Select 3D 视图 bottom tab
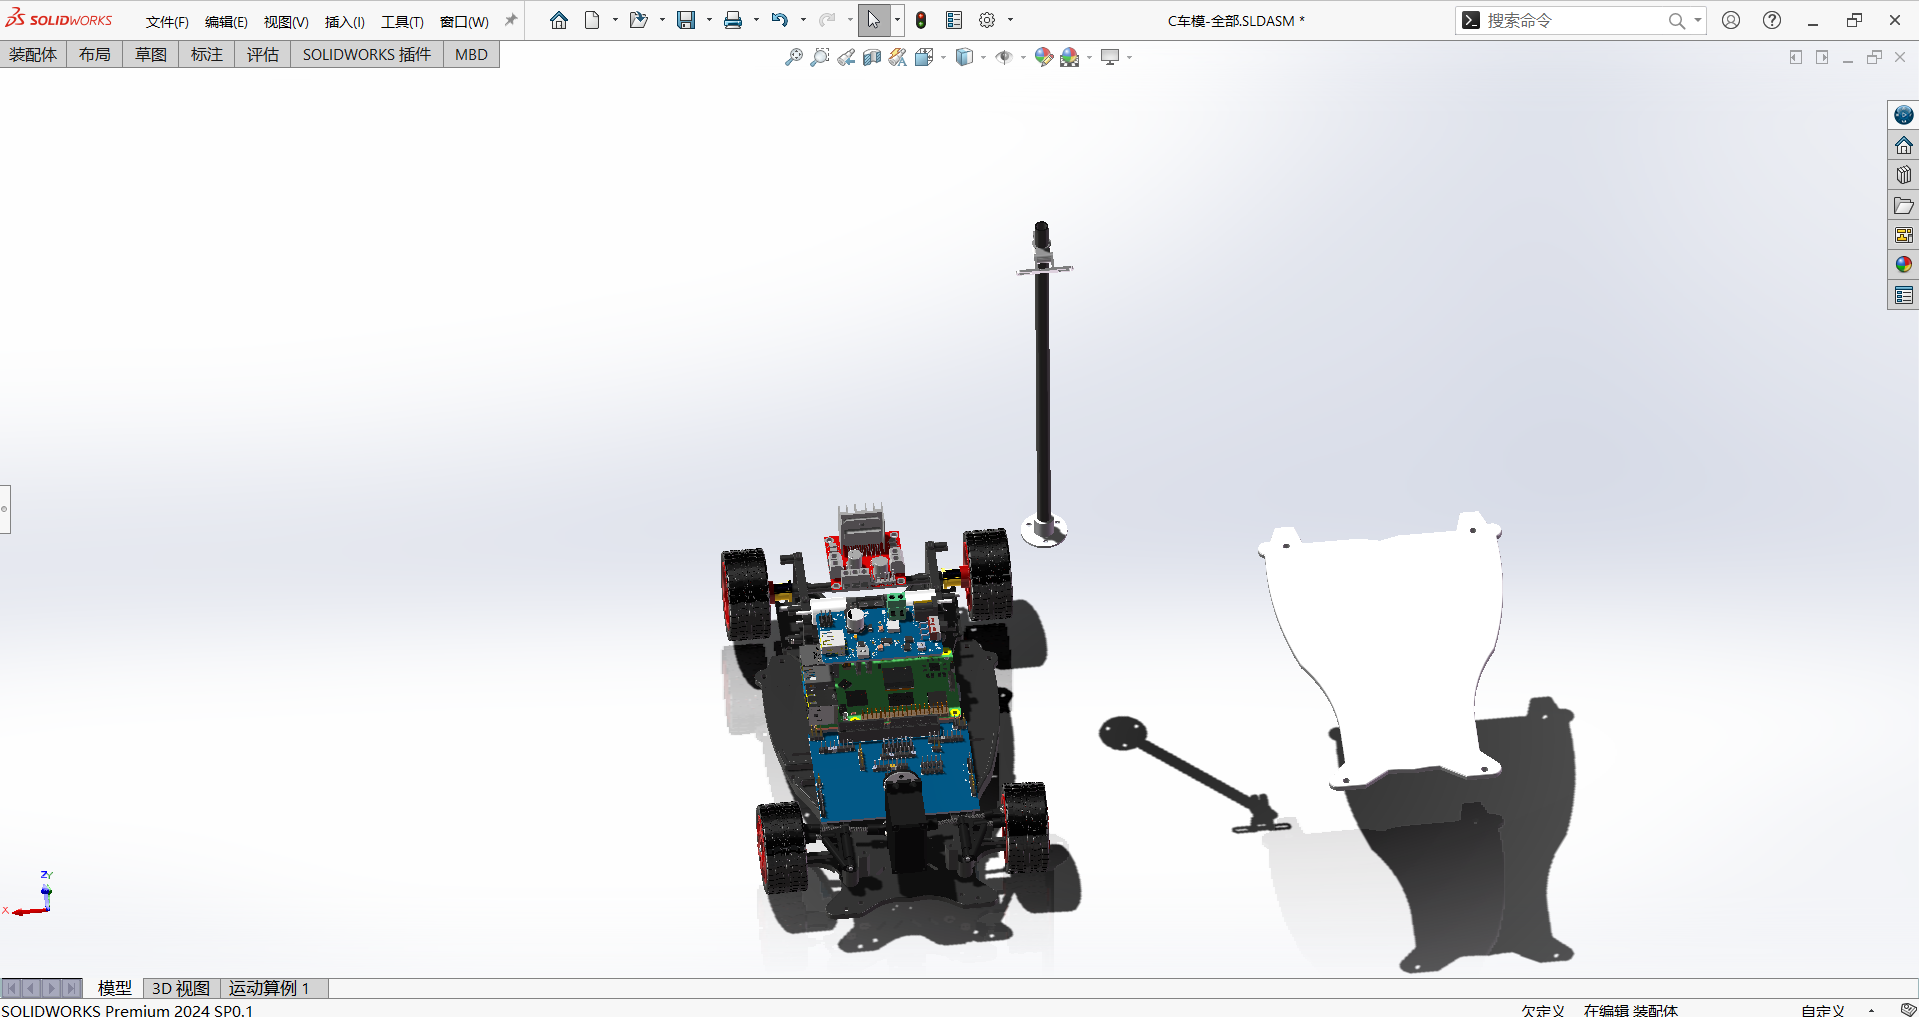 point(181,988)
